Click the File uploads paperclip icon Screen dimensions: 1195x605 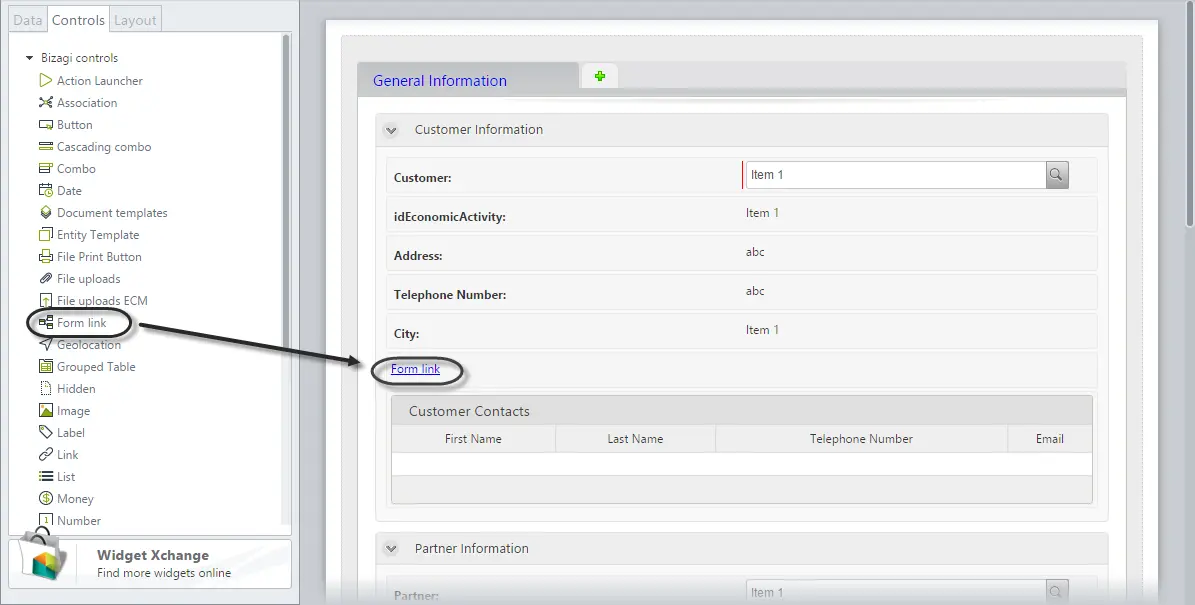pos(46,279)
